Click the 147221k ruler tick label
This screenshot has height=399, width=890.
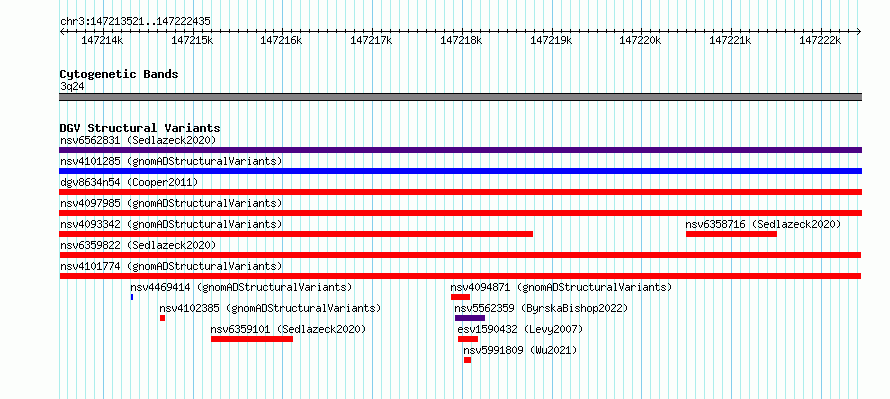pos(730,40)
